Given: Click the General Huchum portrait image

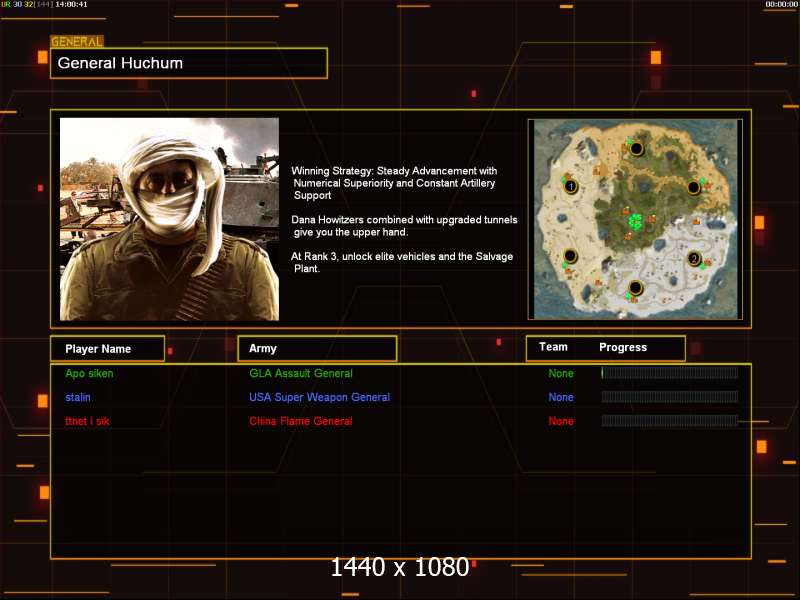Looking at the screenshot, I should [x=169, y=219].
